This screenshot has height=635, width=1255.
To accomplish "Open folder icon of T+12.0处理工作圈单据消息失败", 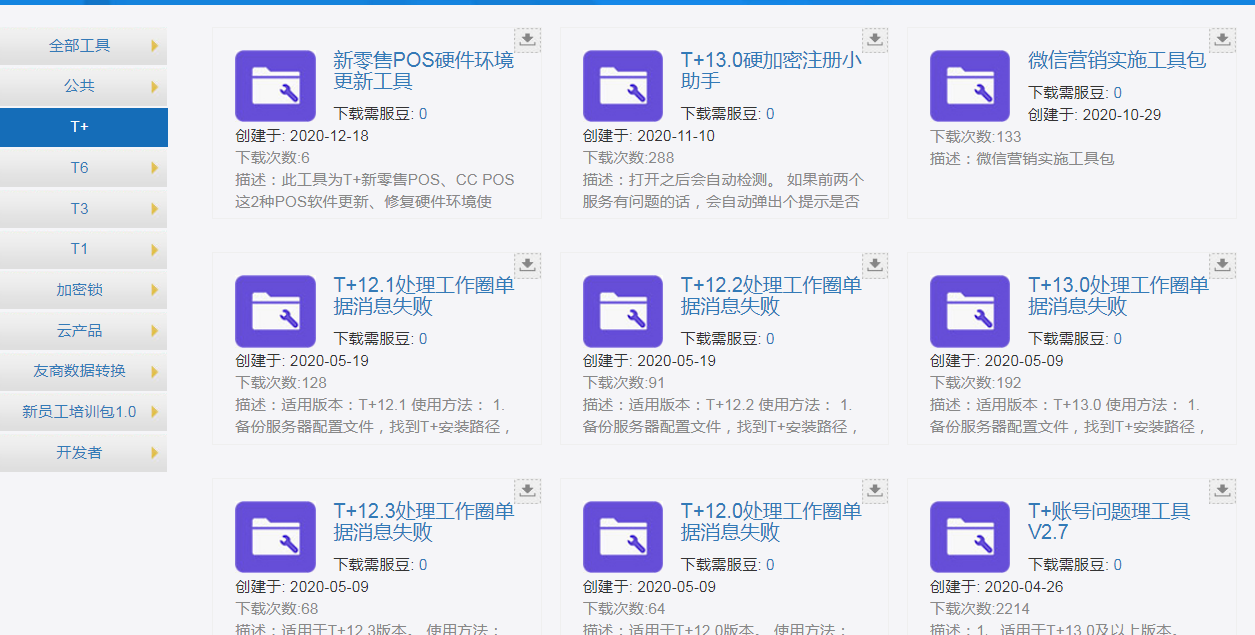I will click(623, 537).
